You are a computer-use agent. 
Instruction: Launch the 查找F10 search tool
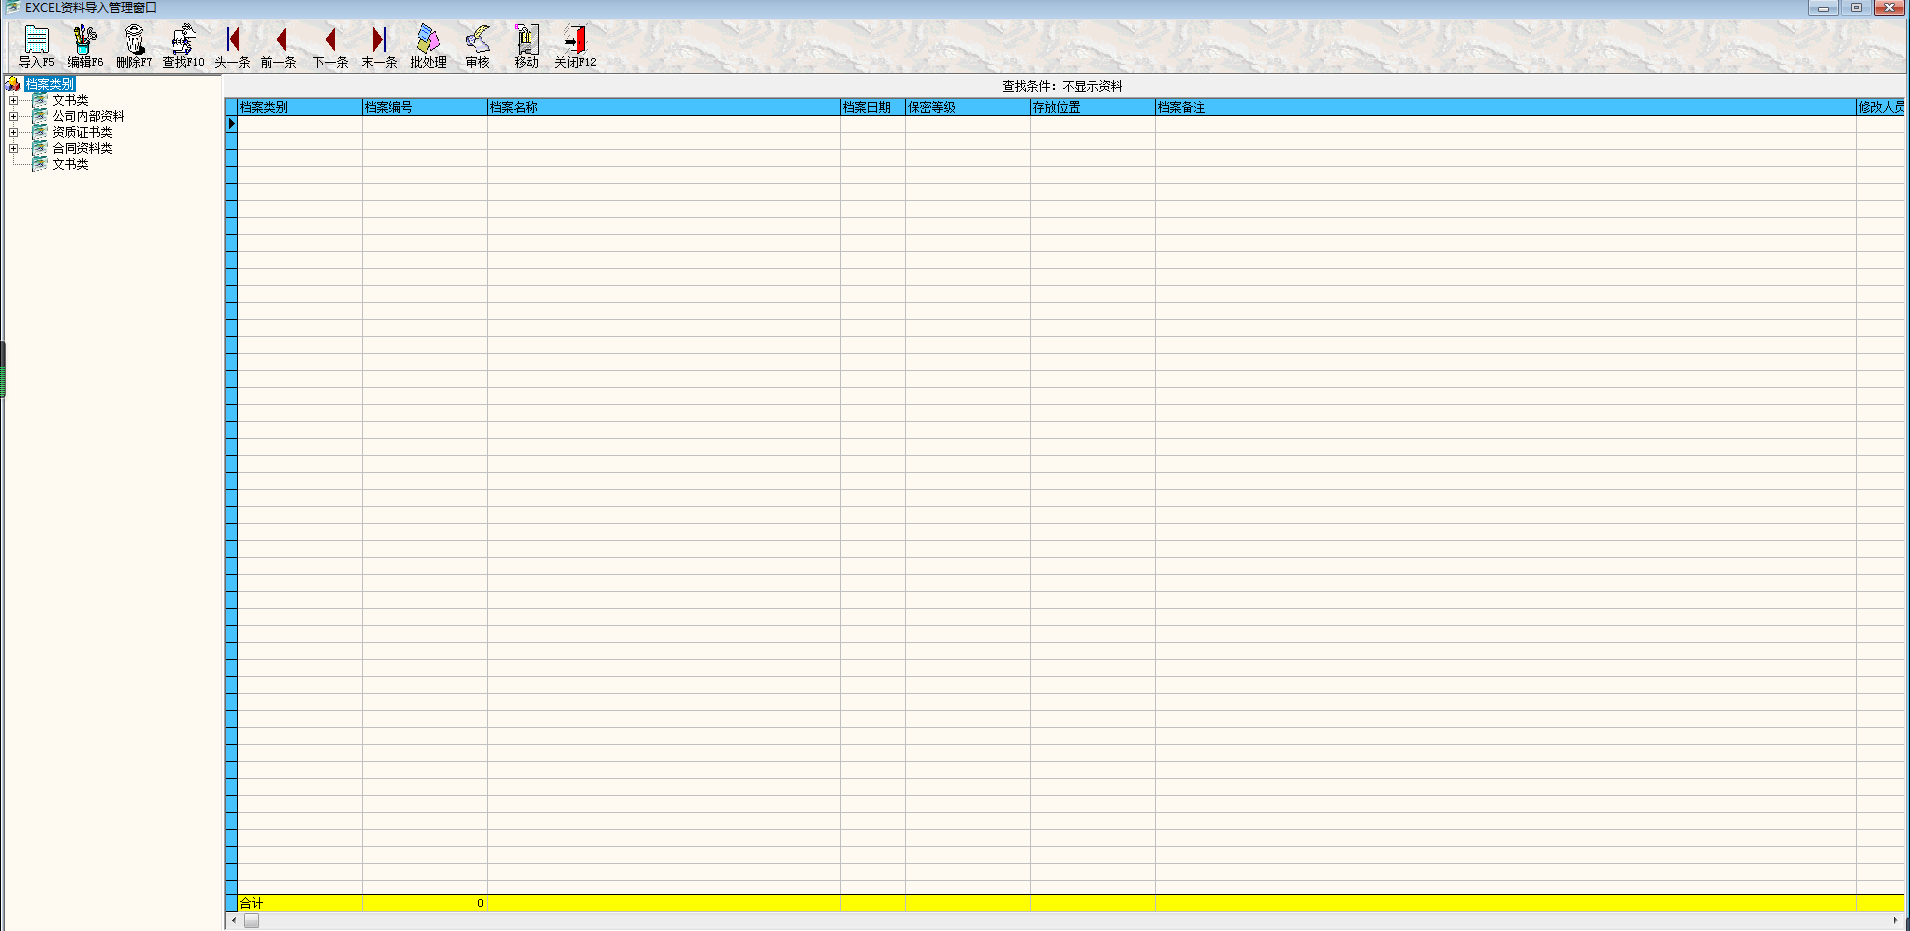tap(183, 46)
